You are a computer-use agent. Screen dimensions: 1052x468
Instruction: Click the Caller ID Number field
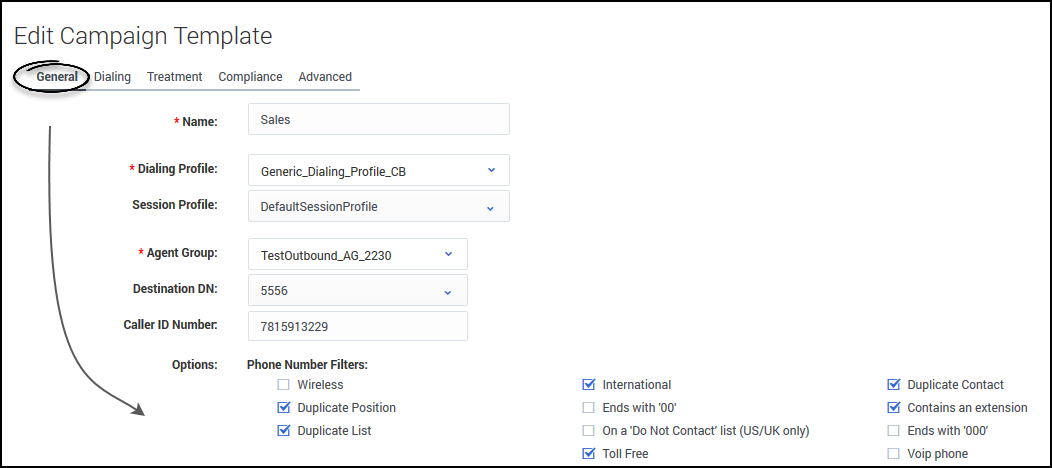pos(358,327)
